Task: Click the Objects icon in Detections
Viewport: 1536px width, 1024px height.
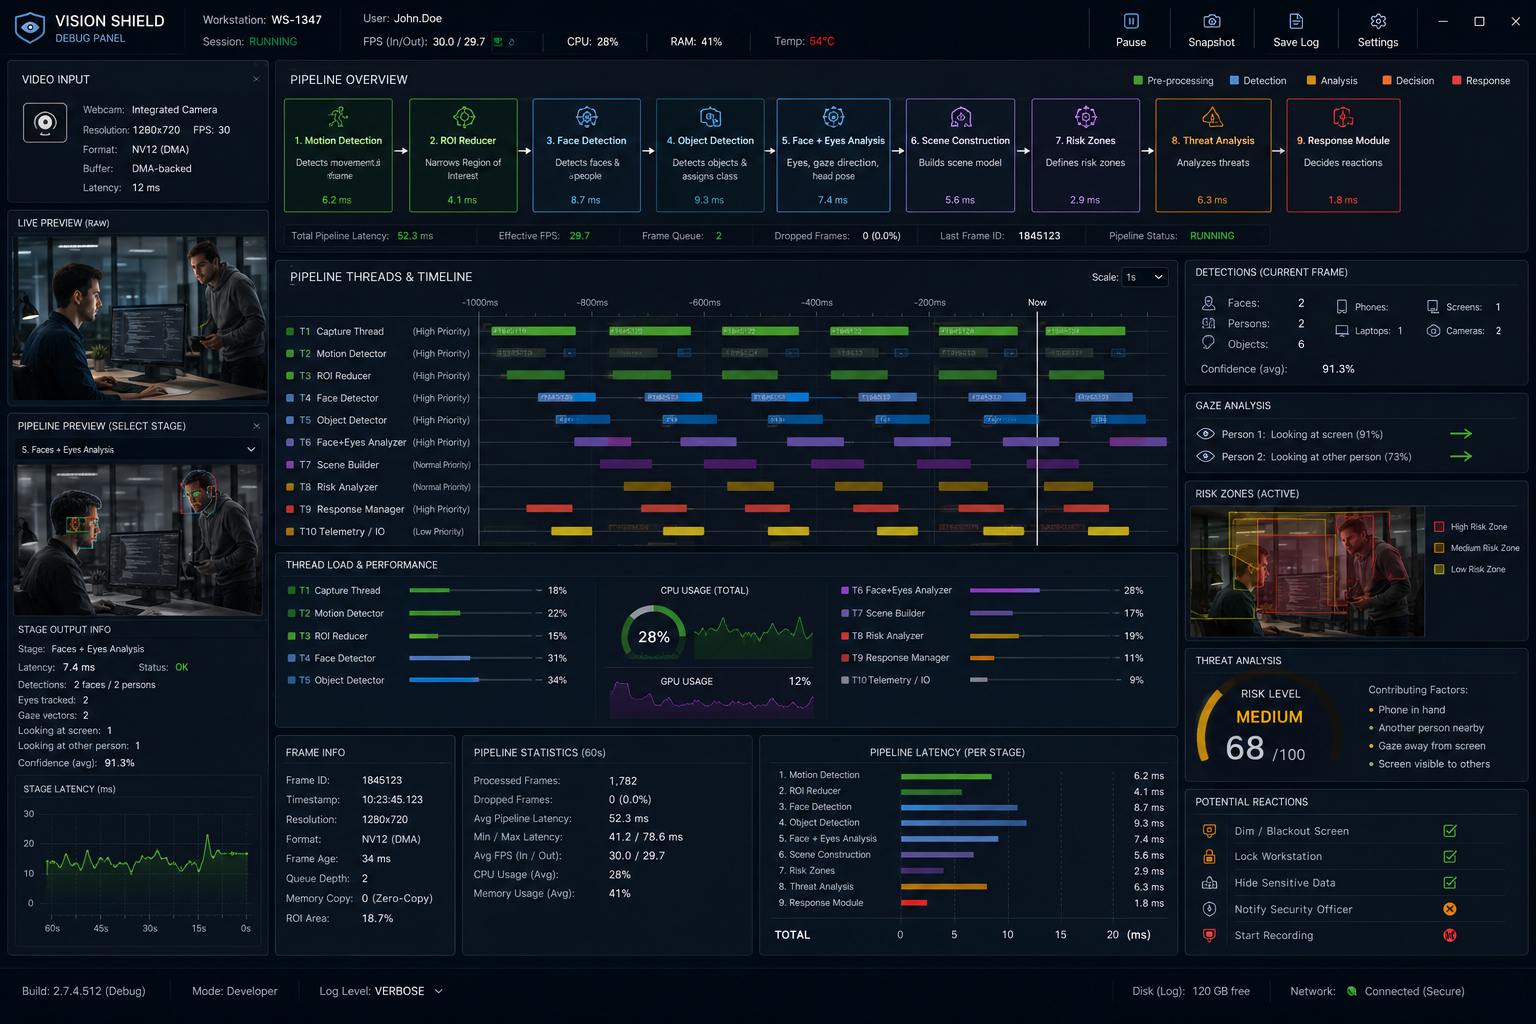Action: click(x=1208, y=343)
